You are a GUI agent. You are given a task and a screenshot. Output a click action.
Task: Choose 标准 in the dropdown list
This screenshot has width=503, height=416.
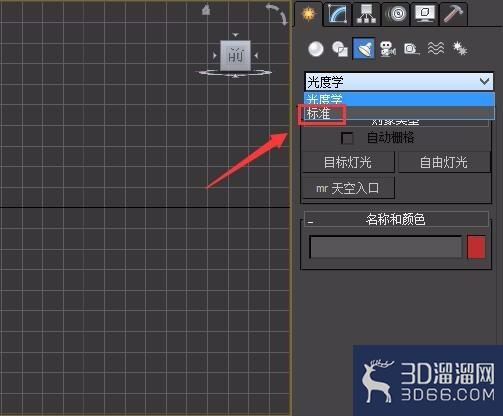tap(399, 113)
